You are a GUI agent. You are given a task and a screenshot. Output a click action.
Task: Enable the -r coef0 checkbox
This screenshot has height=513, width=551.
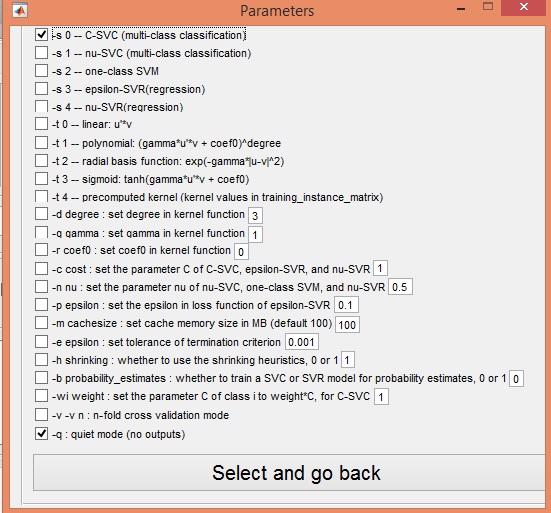(41, 250)
